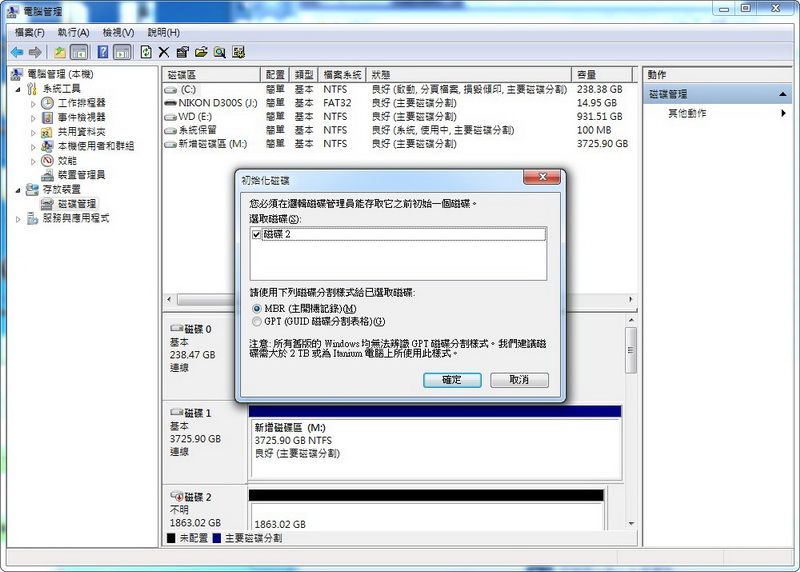Viewport: 800px width, 572px height.
Task: Click the 存放裝置 storage icon
Action: pos(32,189)
